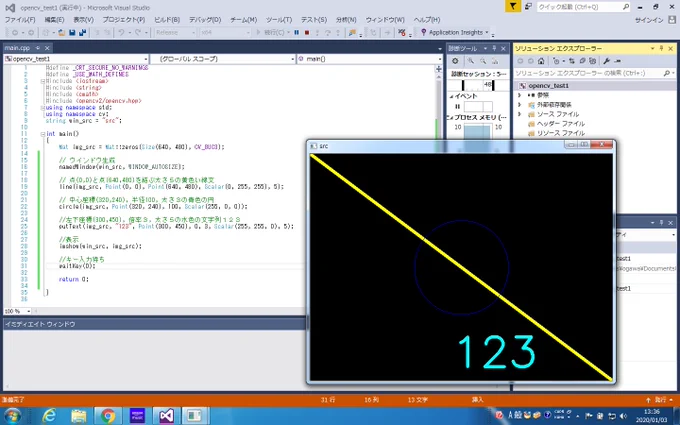Click the 続行(C) continue button

(273, 33)
